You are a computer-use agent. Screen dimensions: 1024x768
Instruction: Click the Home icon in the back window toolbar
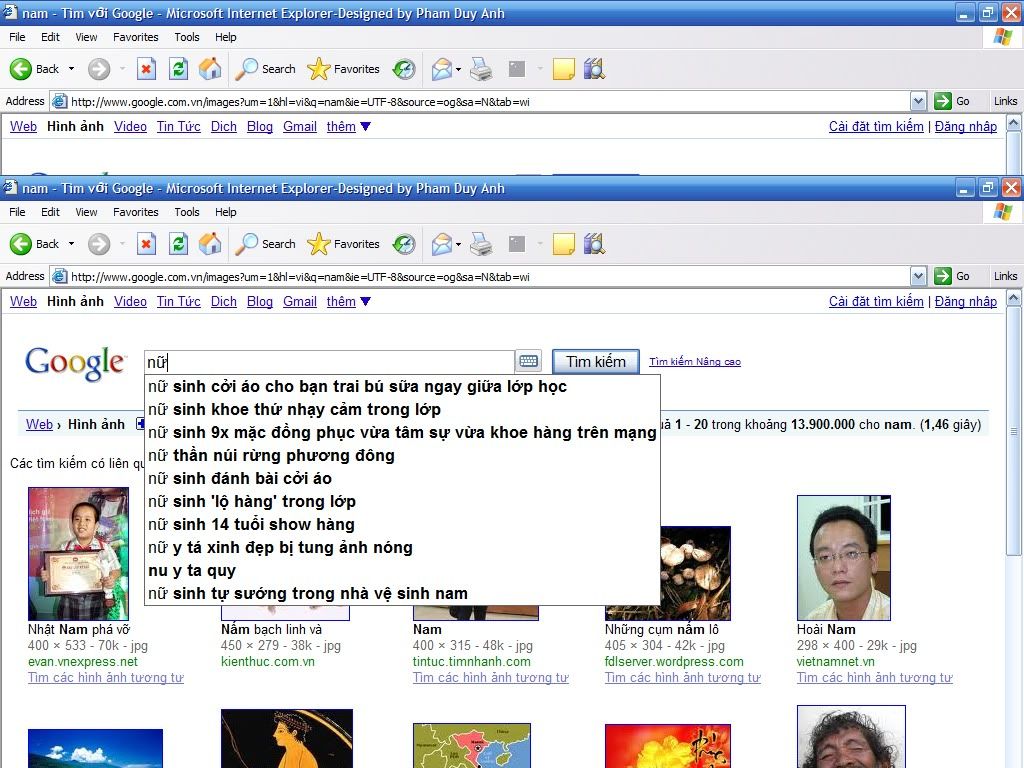point(210,69)
